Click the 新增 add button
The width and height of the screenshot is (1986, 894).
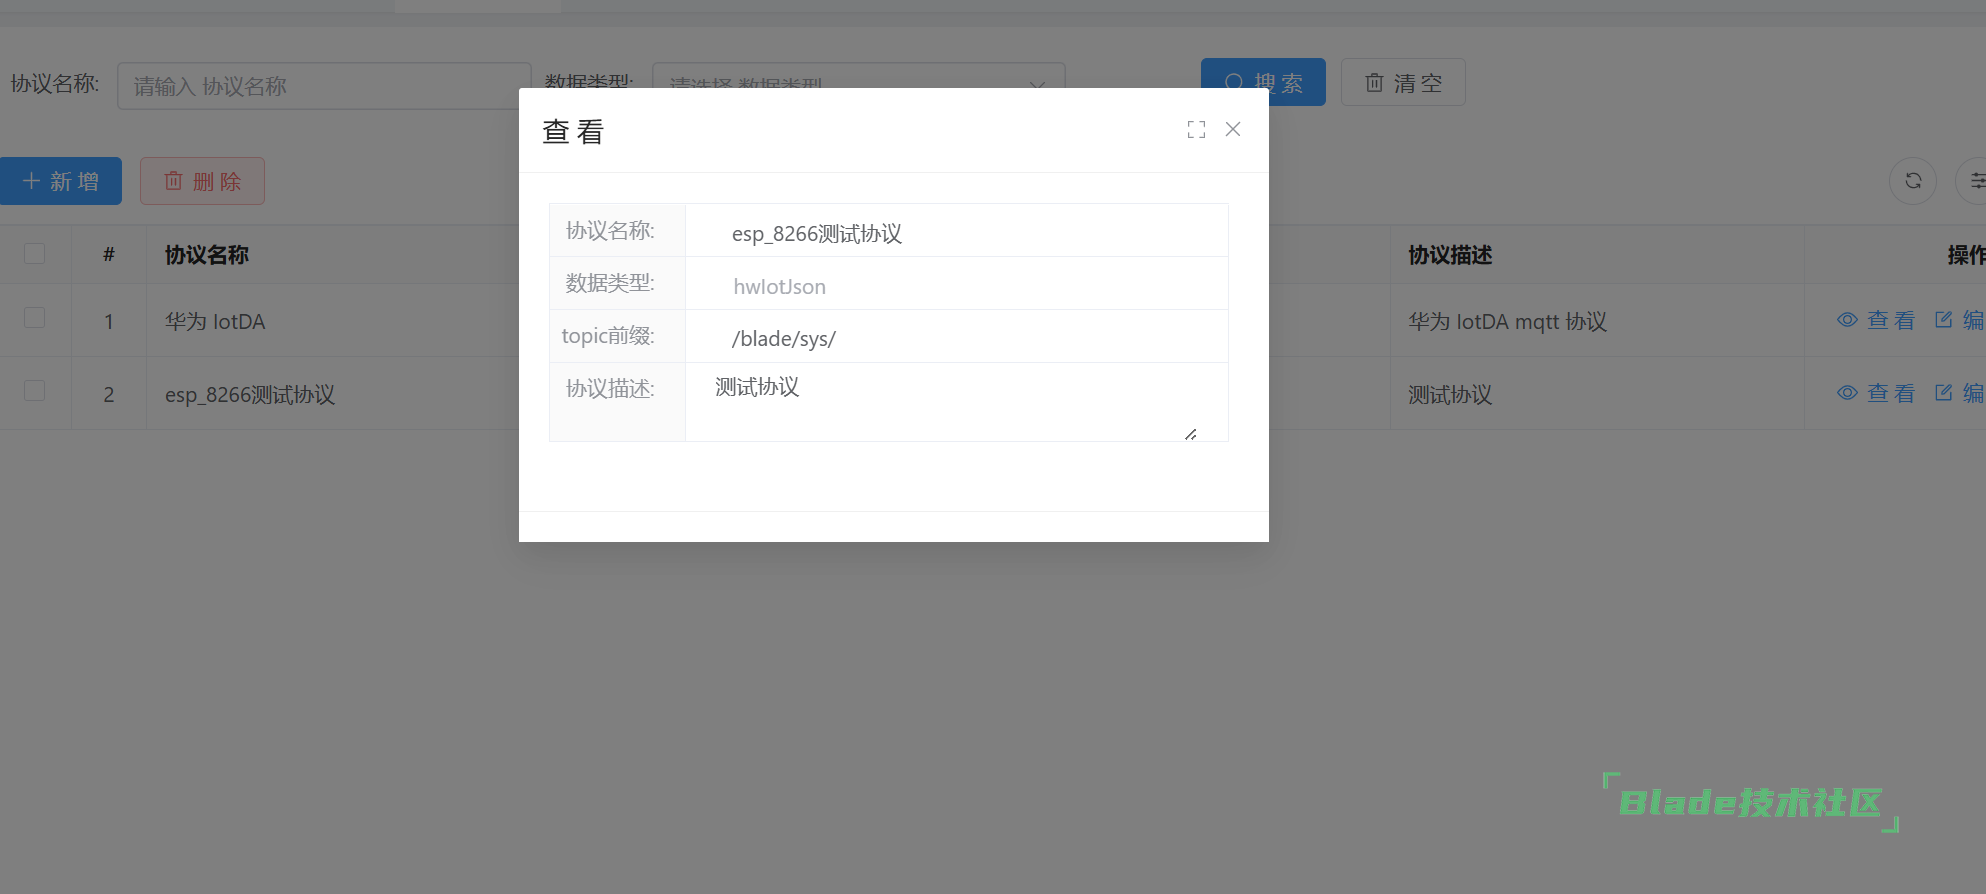[60, 181]
